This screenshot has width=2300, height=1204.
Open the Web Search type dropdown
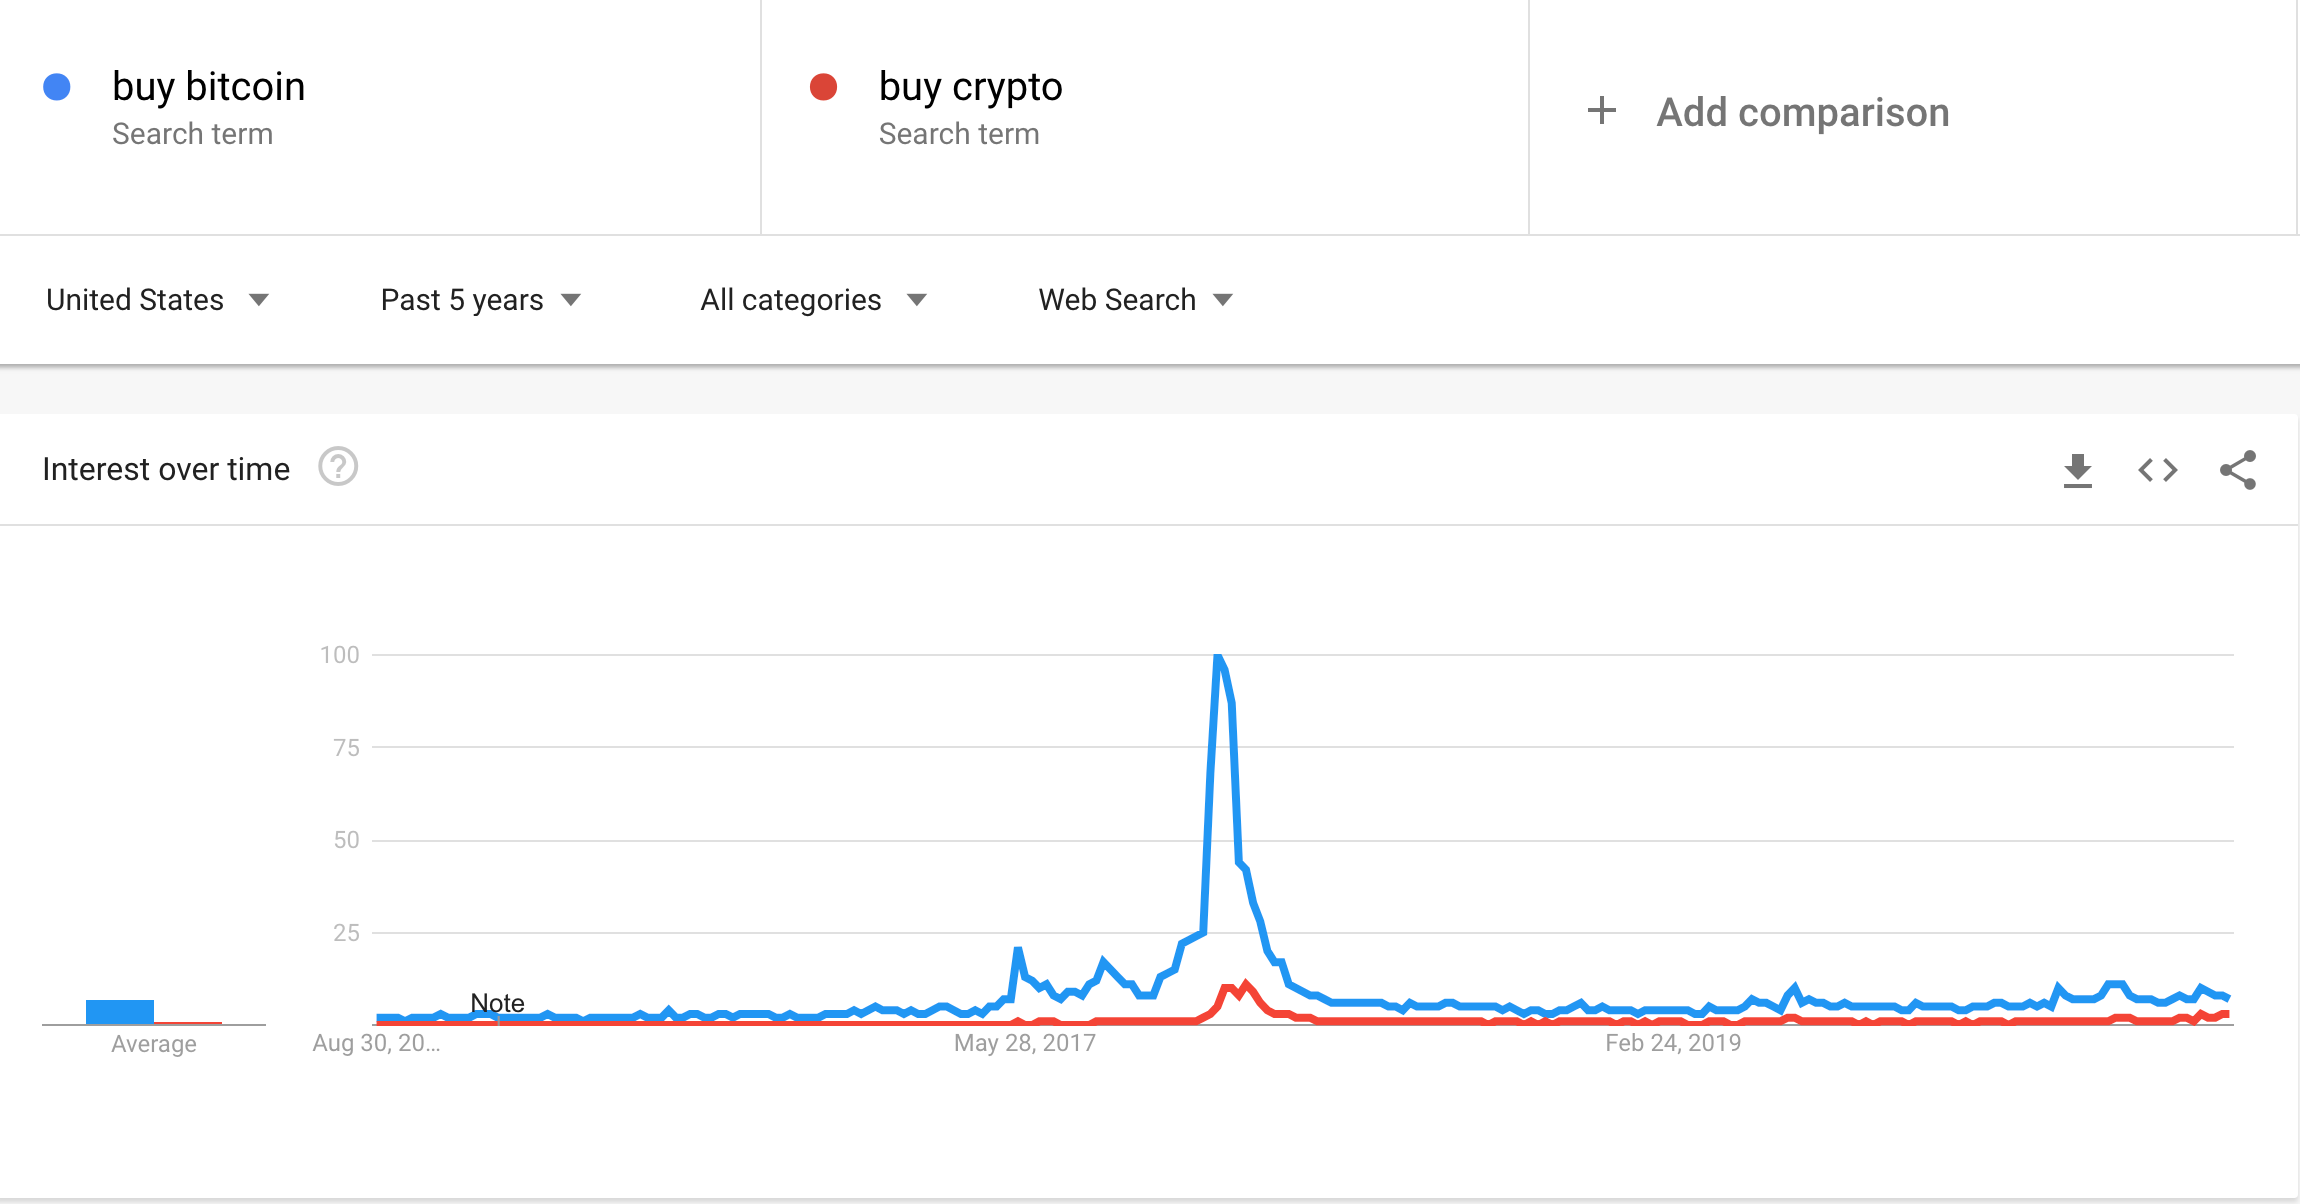(x=1134, y=299)
